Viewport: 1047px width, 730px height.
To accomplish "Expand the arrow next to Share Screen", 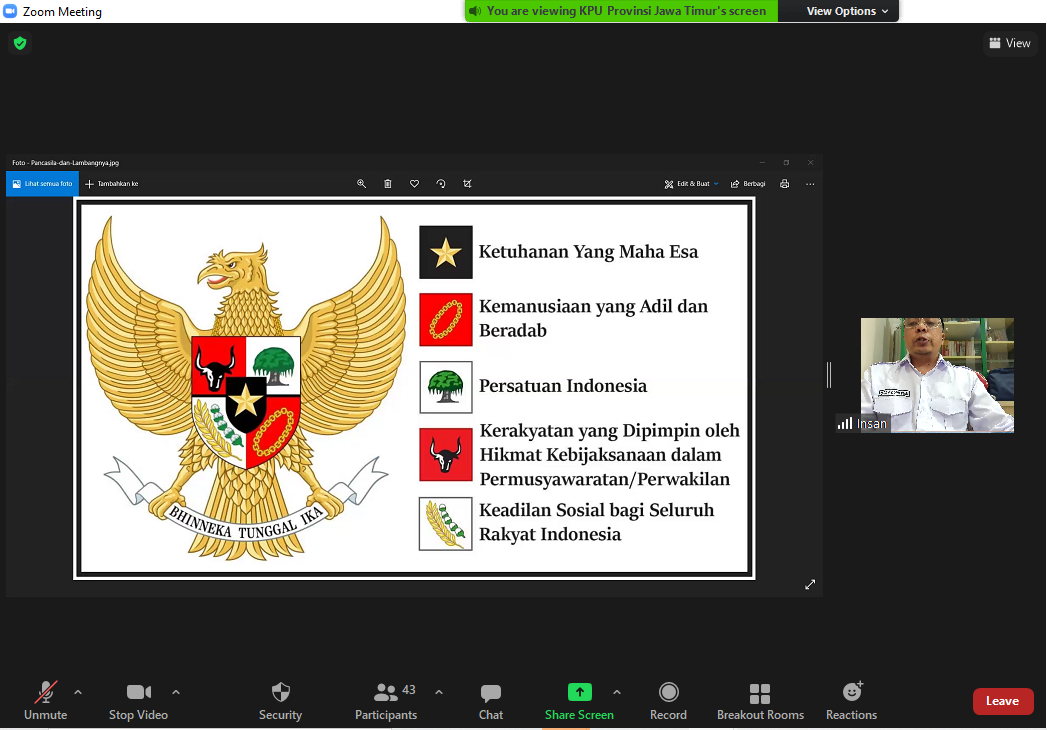I will click(616, 692).
